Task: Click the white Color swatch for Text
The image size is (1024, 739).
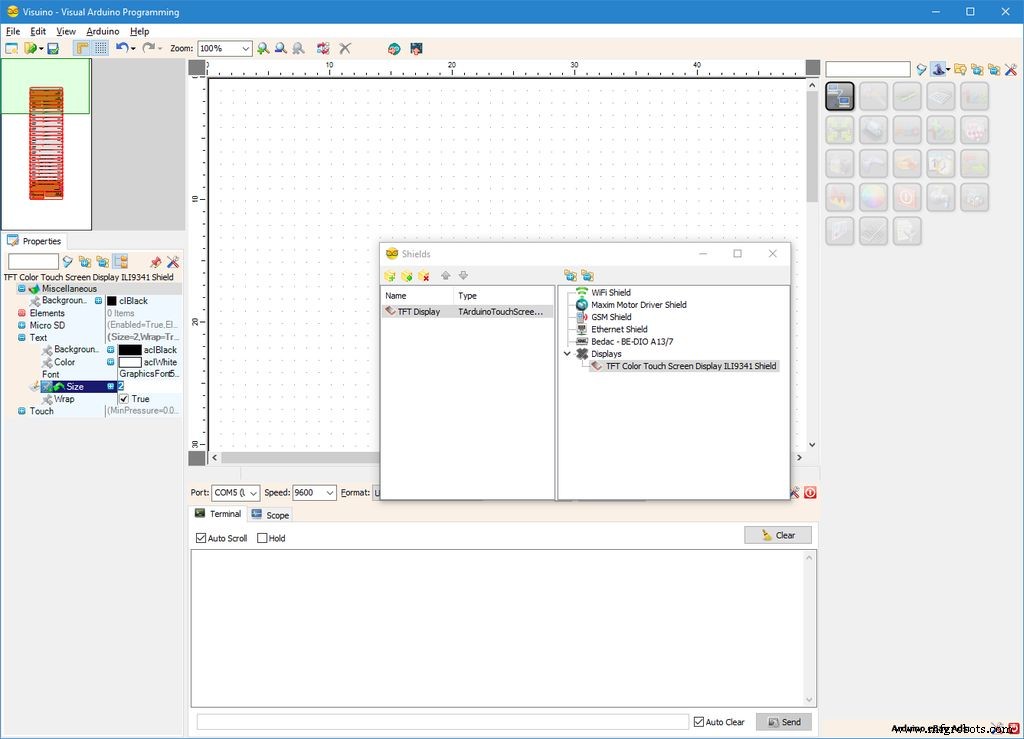Action: (x=130, y=362)
